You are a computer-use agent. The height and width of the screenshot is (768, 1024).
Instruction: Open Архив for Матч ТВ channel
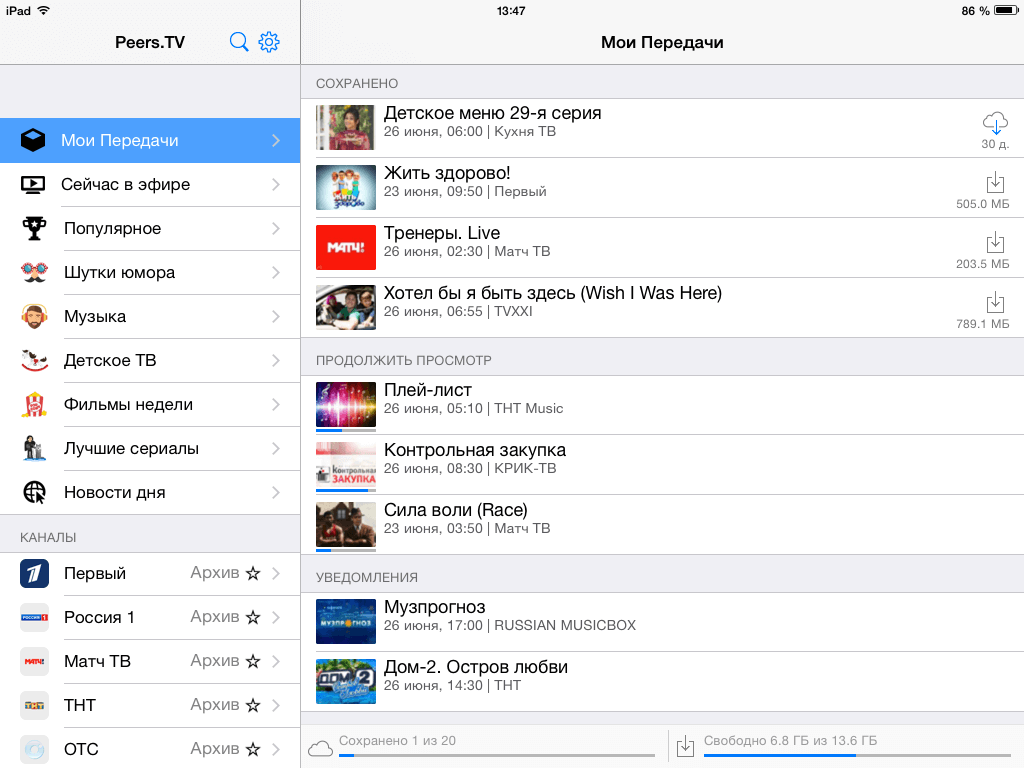click(215, 661)
